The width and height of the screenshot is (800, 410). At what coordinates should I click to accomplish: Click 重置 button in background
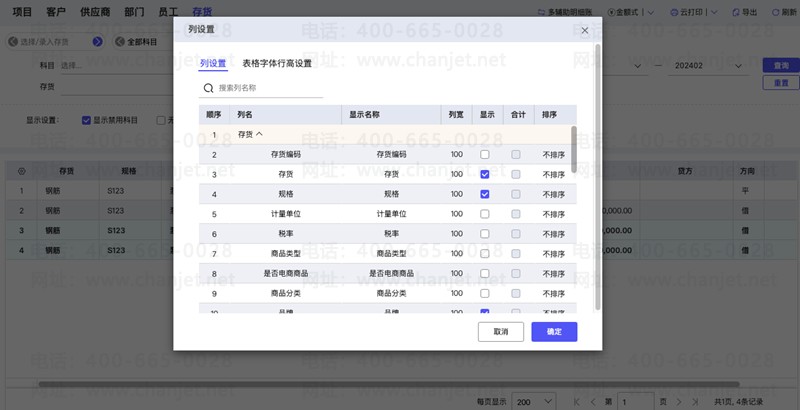tap(781, 83)
